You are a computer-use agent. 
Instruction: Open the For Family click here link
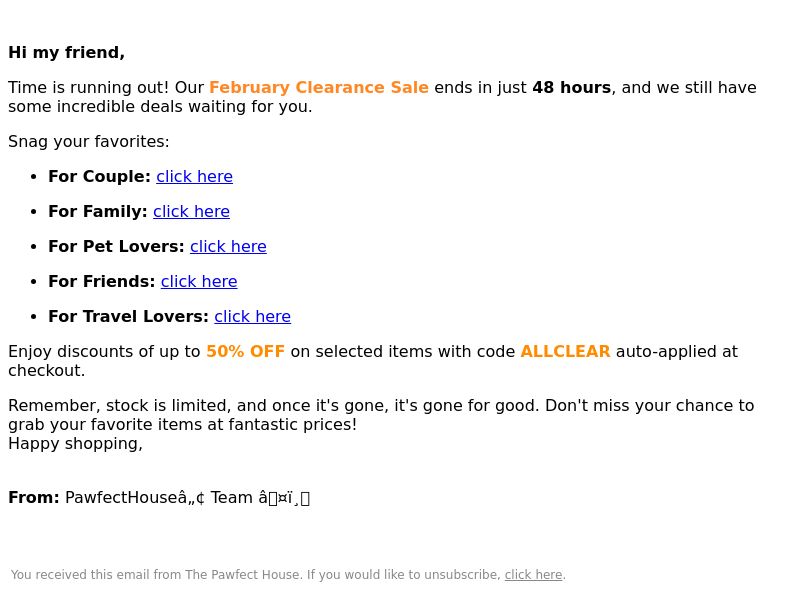tap(191, 212)
